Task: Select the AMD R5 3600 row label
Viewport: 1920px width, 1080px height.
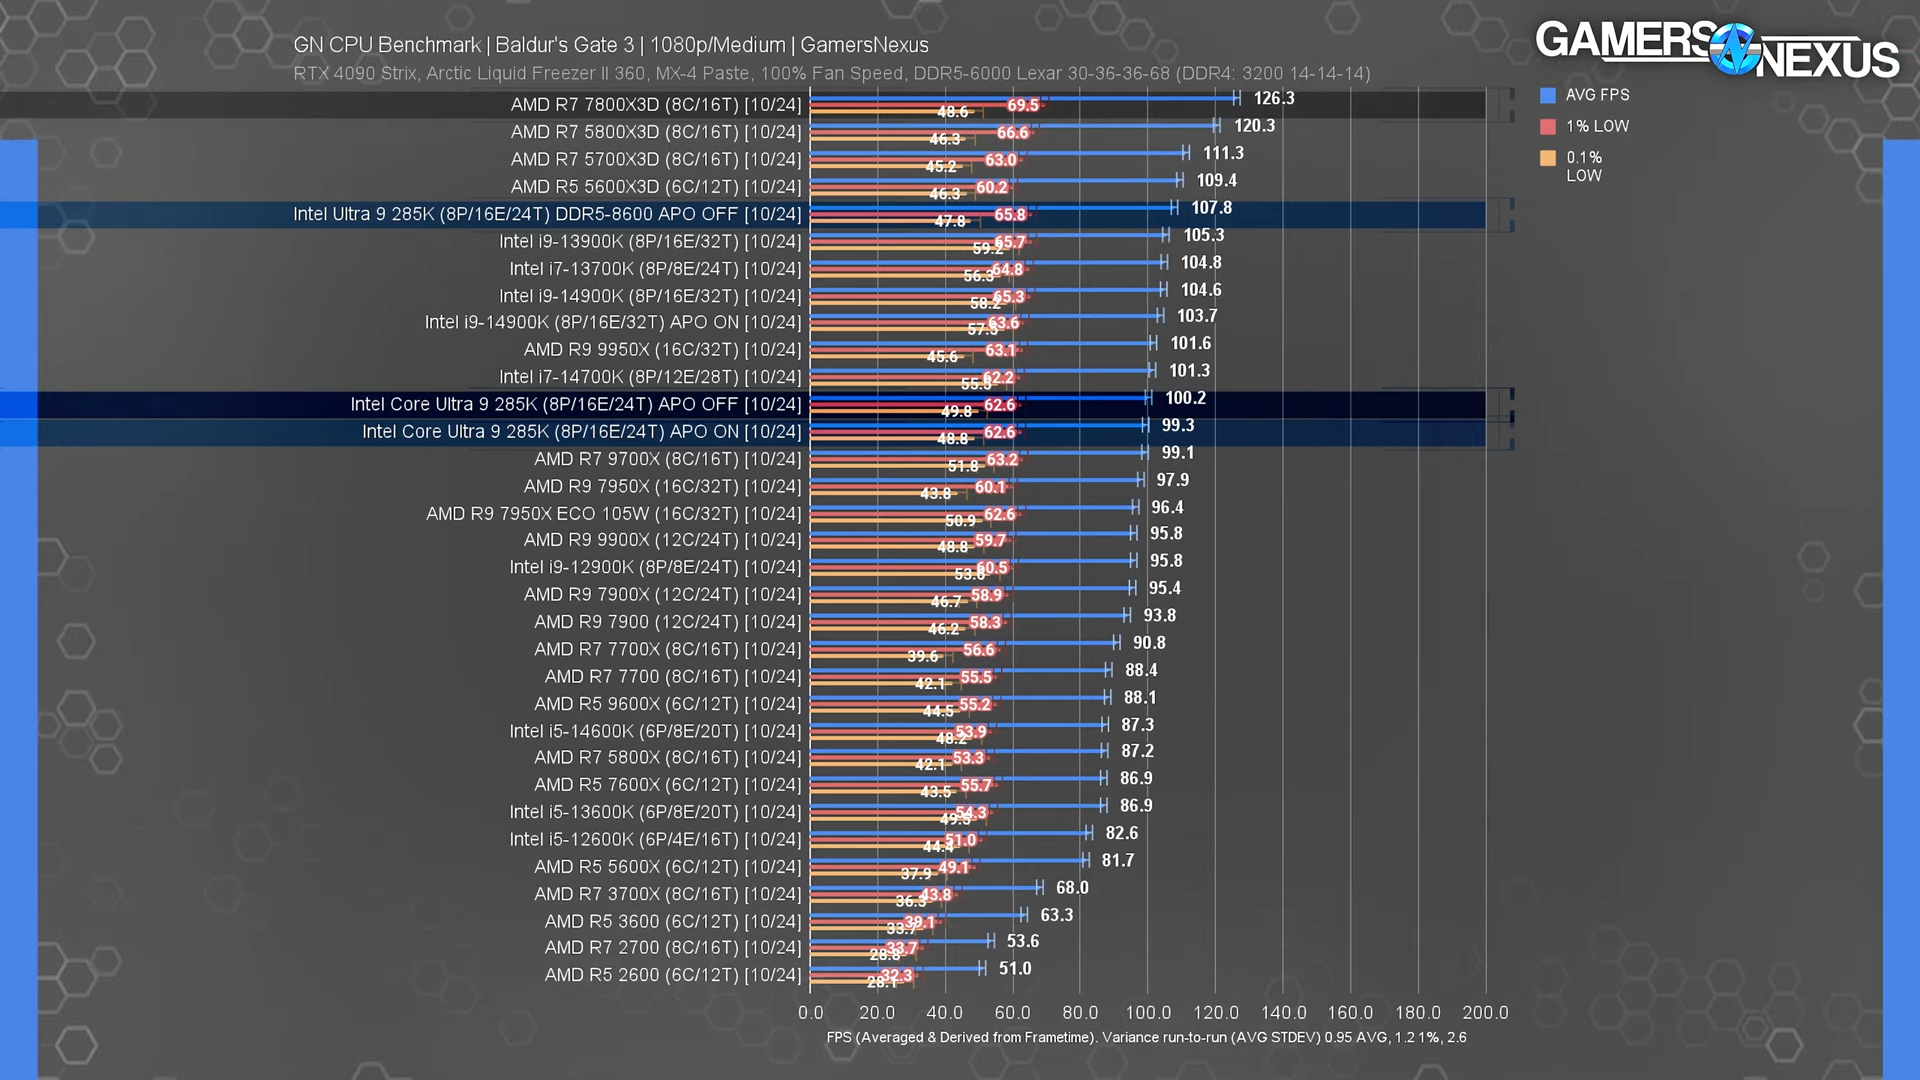Action: pyautogui.click(x=673, y=922)
